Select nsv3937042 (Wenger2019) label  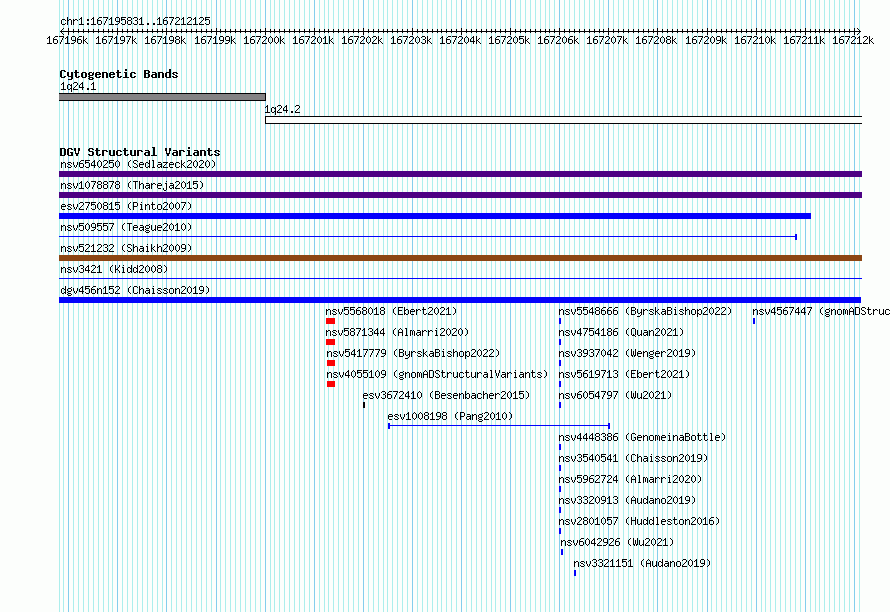tap(627, 353)
